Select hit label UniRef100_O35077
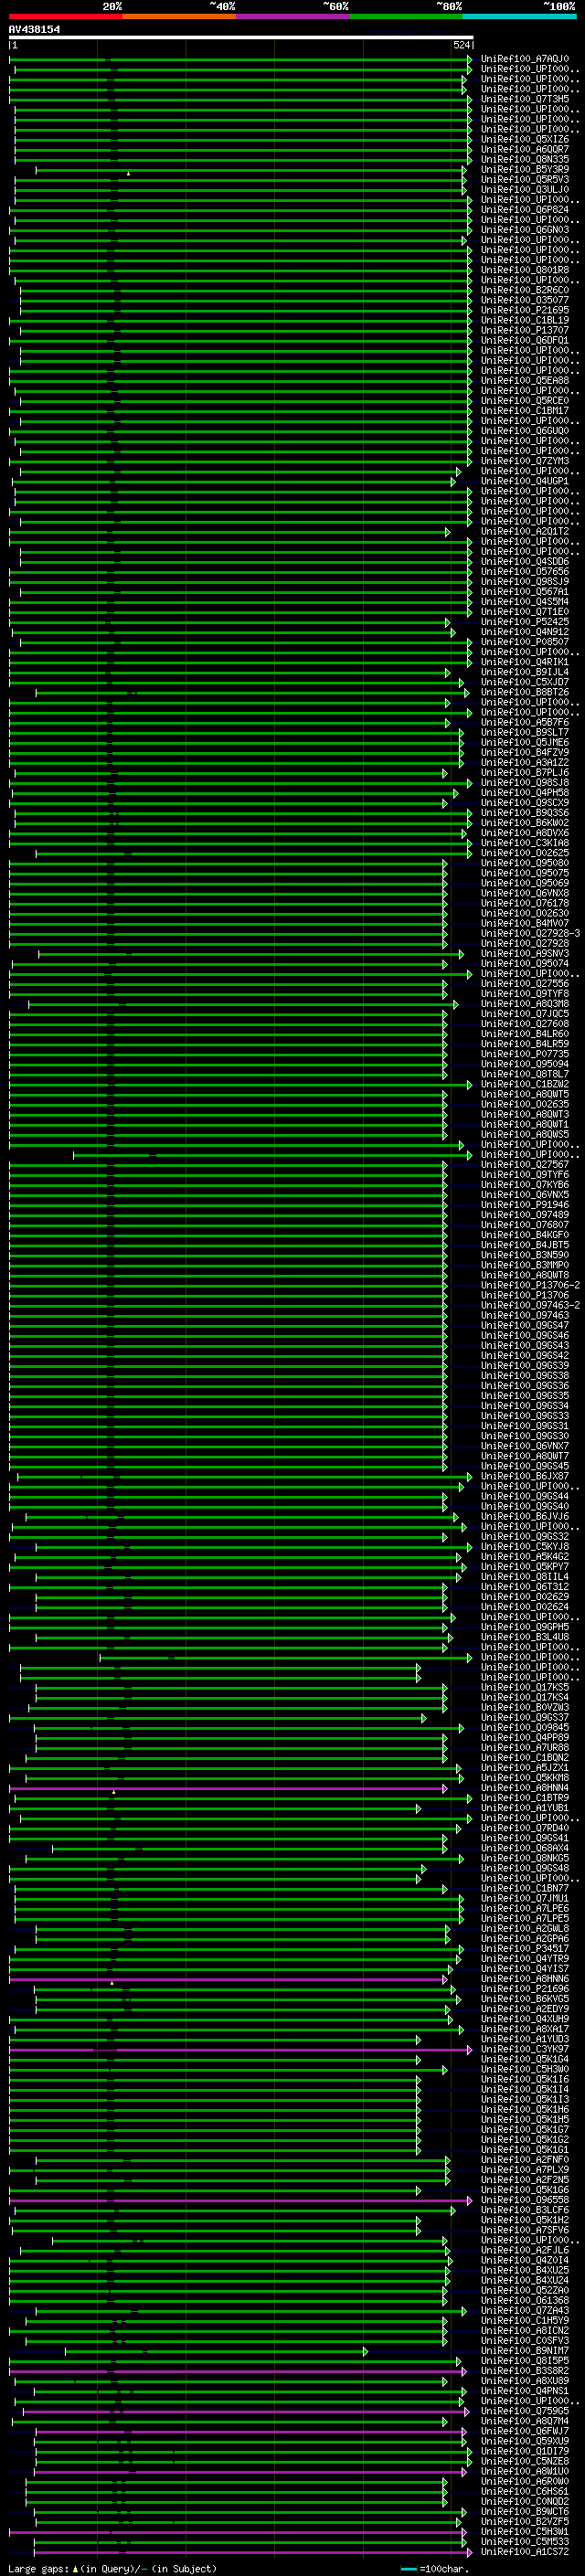The image size is (585, 2576). tap(525, 300)
